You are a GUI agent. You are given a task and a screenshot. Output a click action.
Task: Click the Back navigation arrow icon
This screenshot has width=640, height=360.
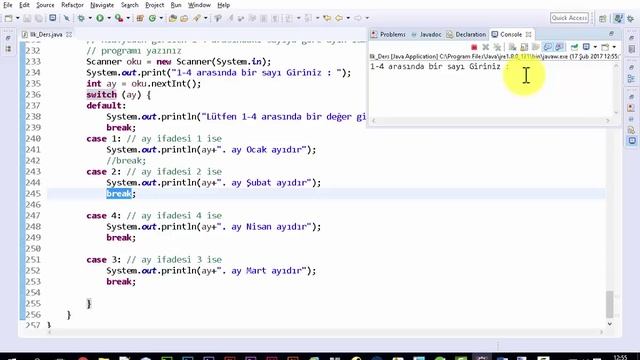(339, 18)
